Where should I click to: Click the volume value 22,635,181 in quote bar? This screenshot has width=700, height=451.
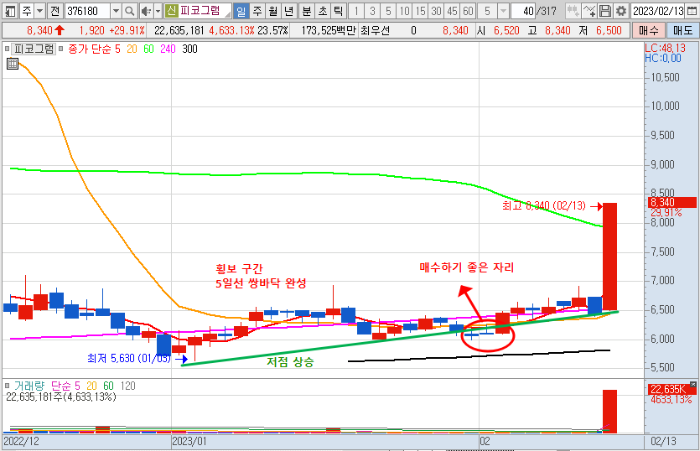(x=179, y=30)
